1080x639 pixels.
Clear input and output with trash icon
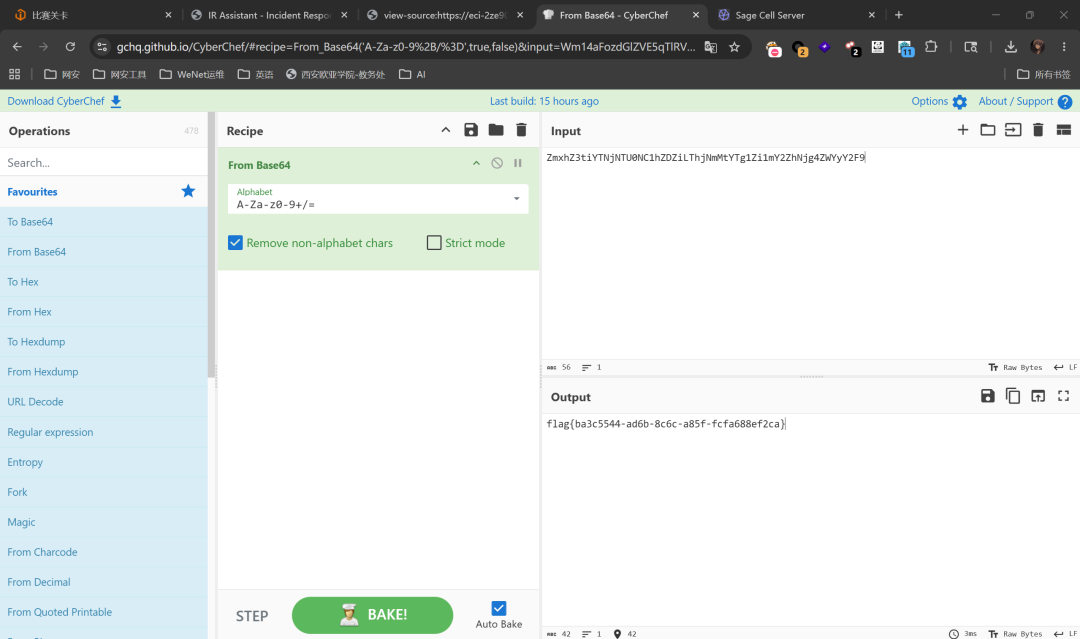[x=1038, y=129]
